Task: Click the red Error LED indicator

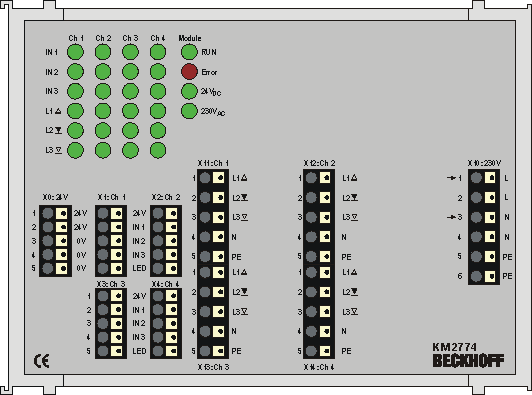Action: tap(189, 72)
